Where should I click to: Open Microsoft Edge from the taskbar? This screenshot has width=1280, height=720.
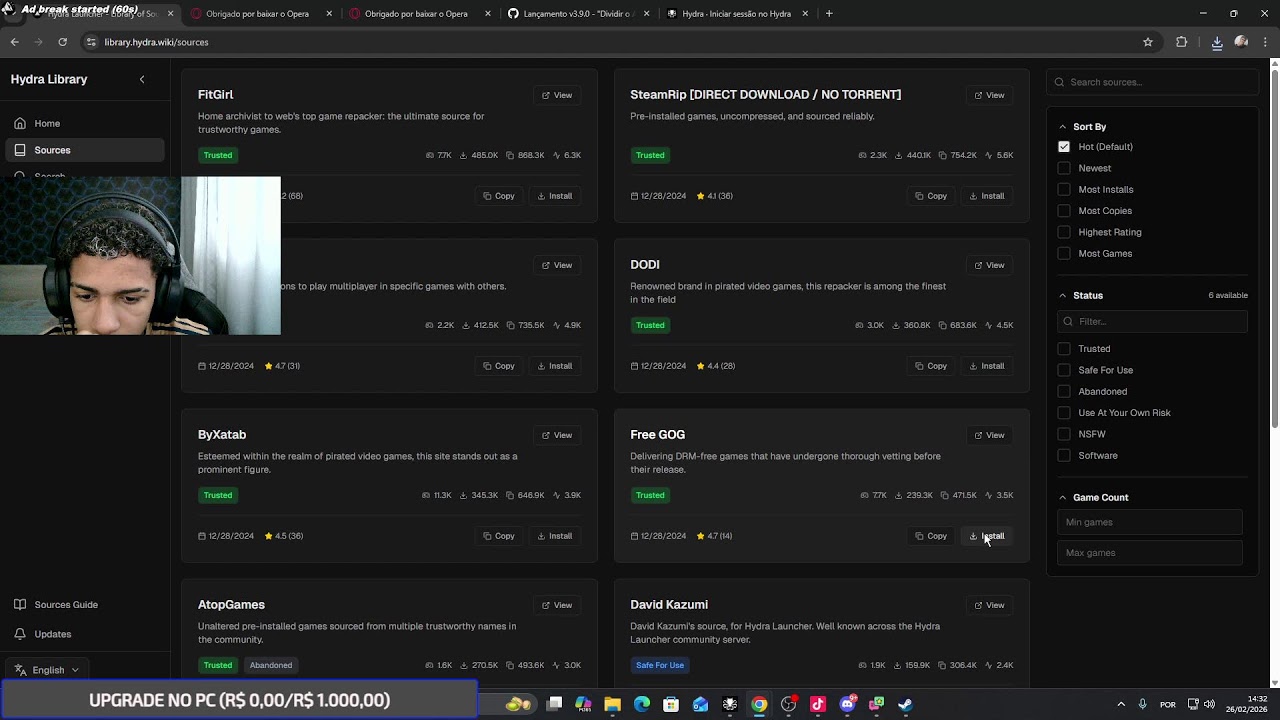(x=642, y=704)
